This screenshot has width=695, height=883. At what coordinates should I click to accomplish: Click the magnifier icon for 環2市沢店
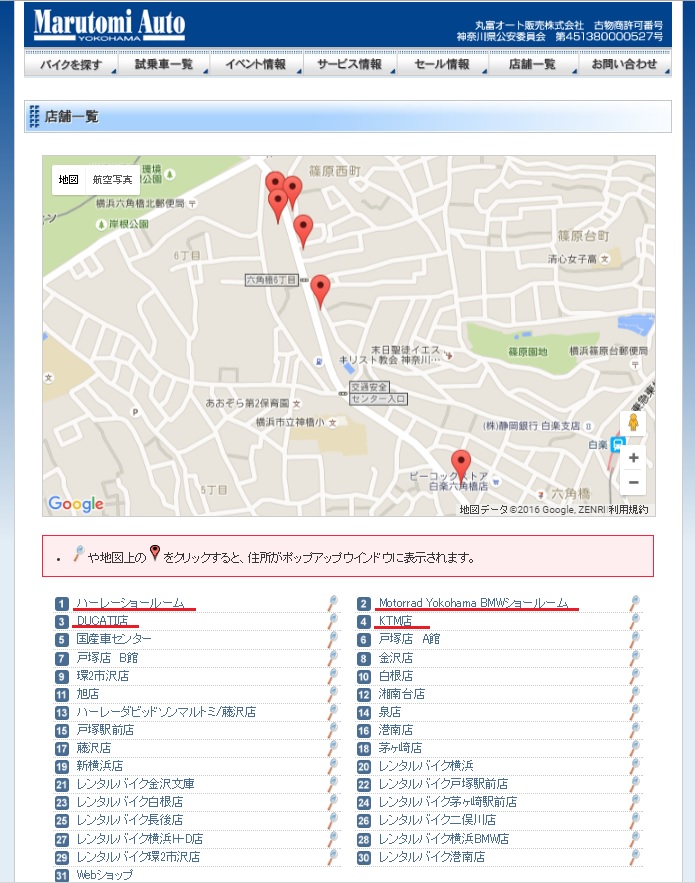coord(333,675)
